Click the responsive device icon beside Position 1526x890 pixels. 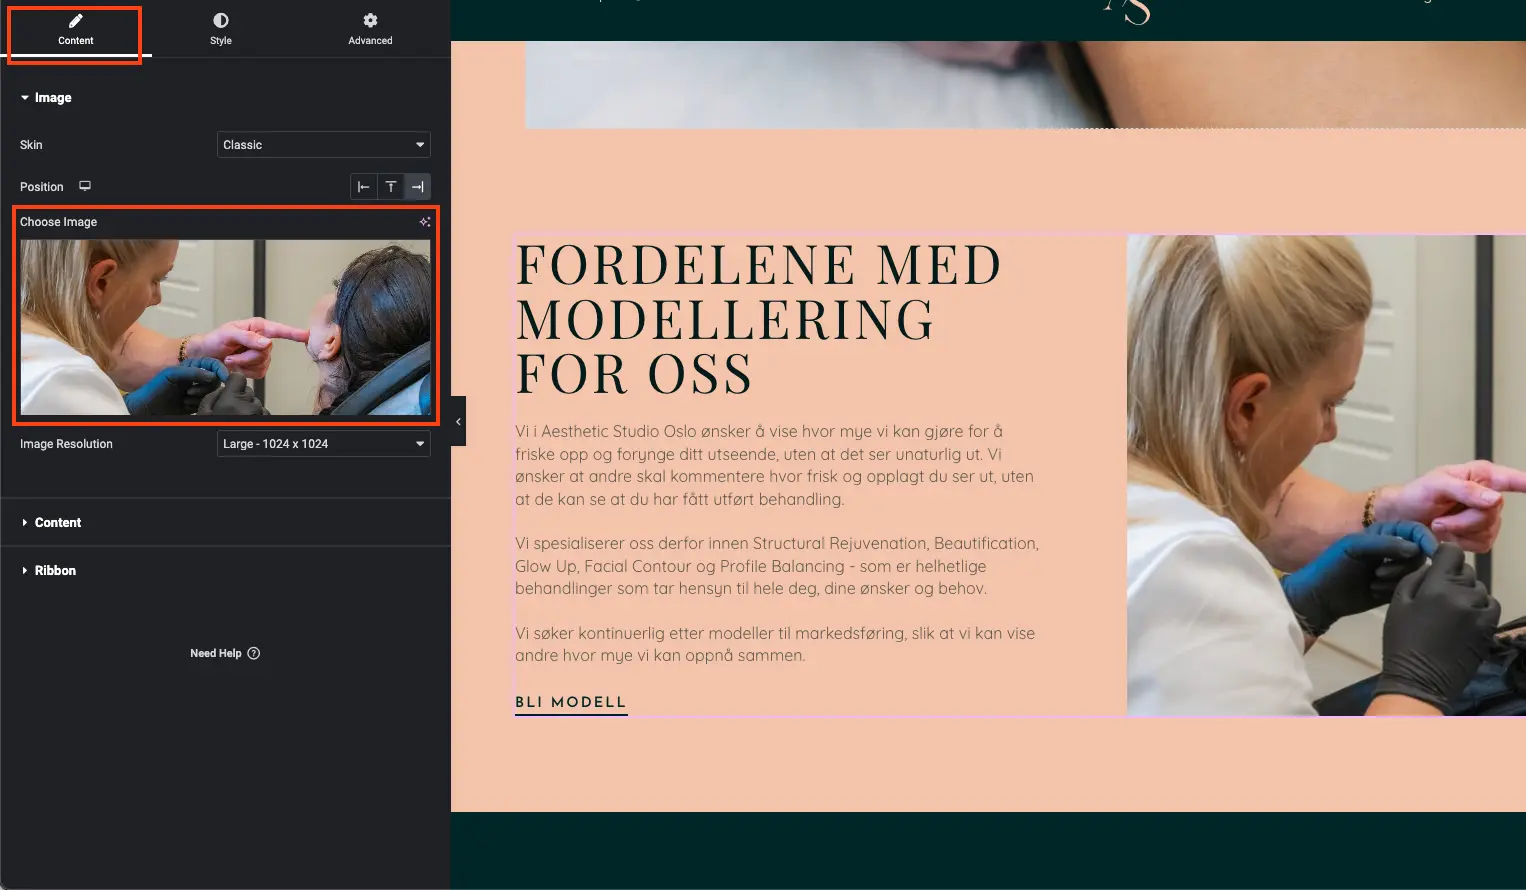coord(85,186)
